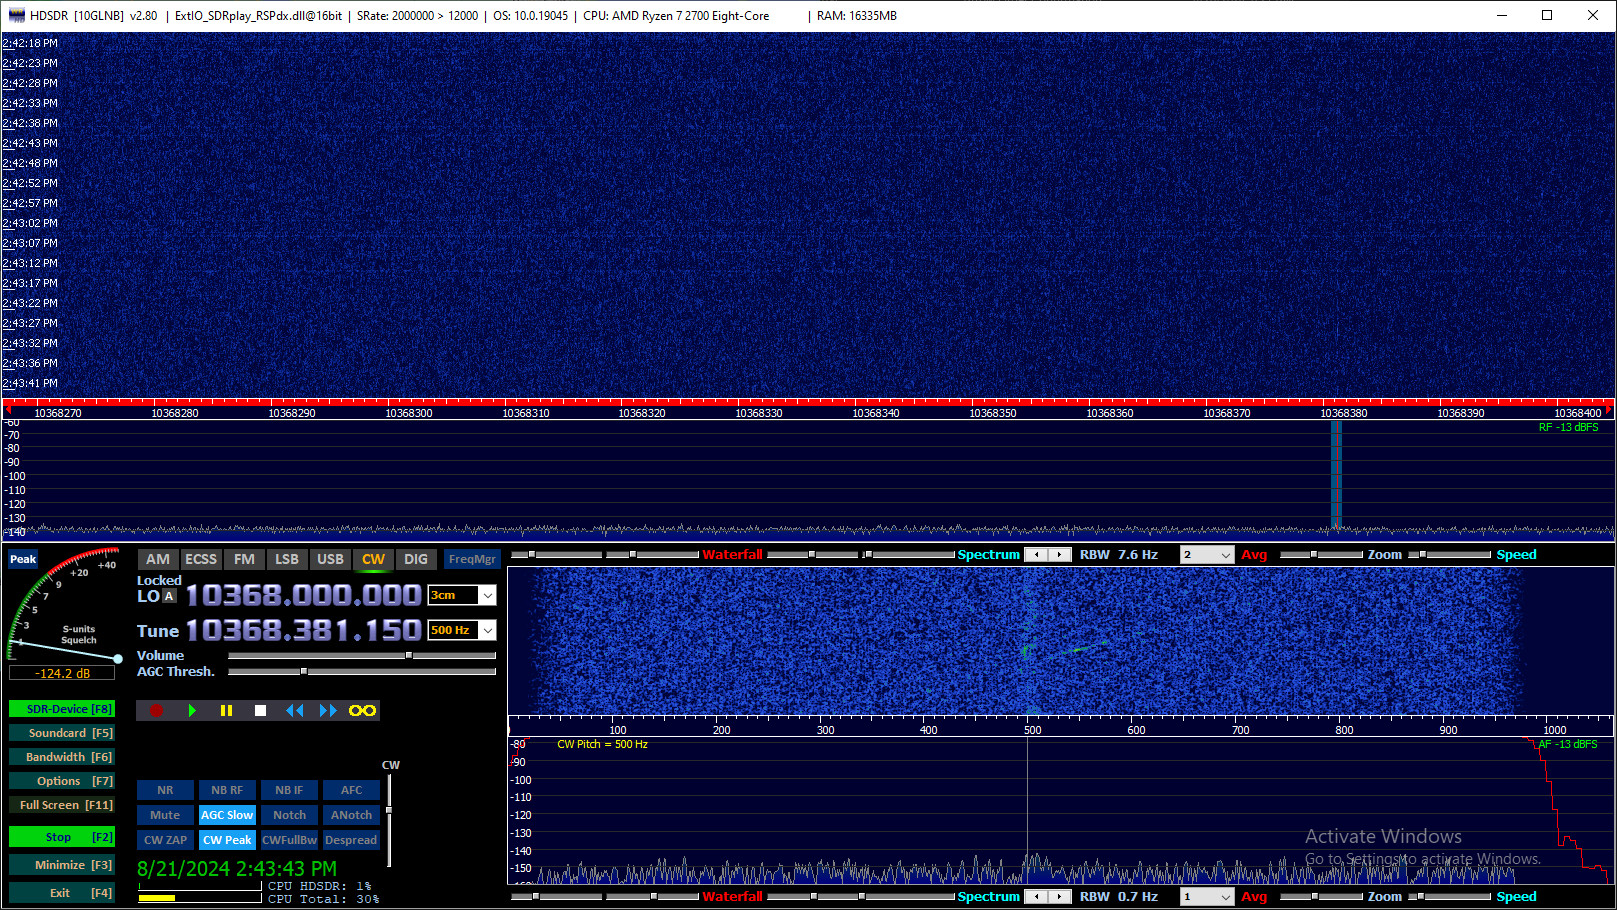Click the Options [F7] button
Screen dimensions: 1617x910
(62, 781)
